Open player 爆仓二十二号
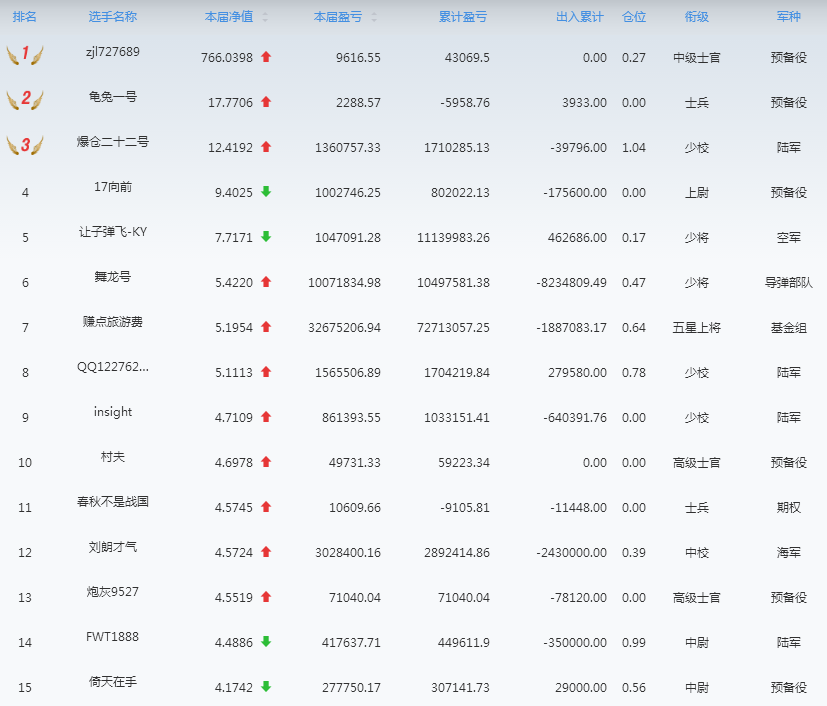This screenshot has height=706, width=827. pos(113,141)
